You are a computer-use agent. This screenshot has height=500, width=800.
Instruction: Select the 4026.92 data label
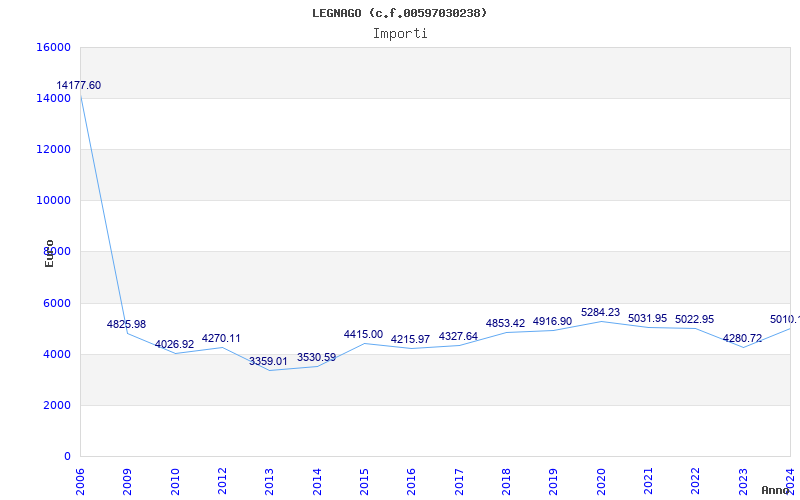click(174, 344)
